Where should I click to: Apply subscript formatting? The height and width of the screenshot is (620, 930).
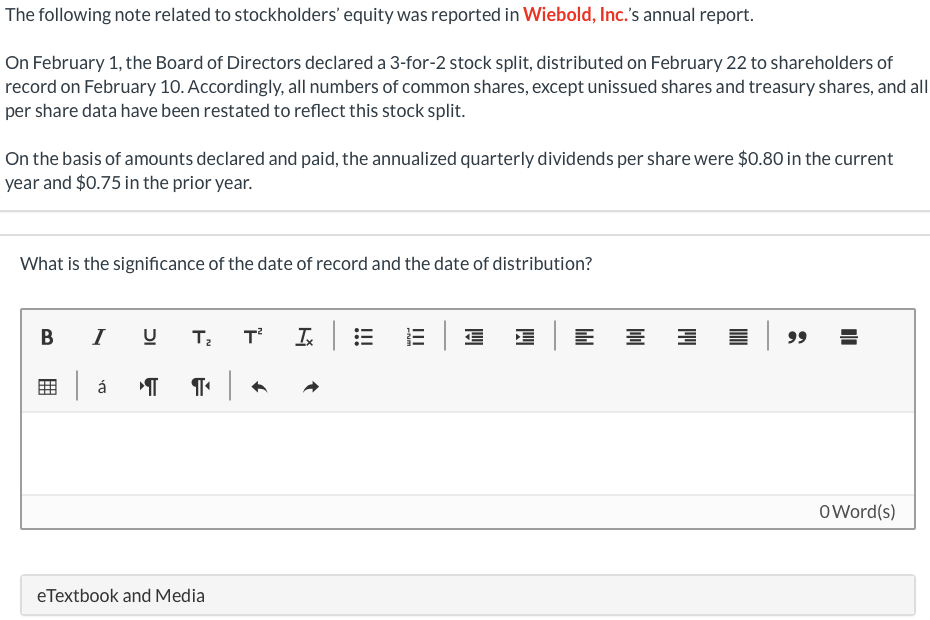click(202, 337)
